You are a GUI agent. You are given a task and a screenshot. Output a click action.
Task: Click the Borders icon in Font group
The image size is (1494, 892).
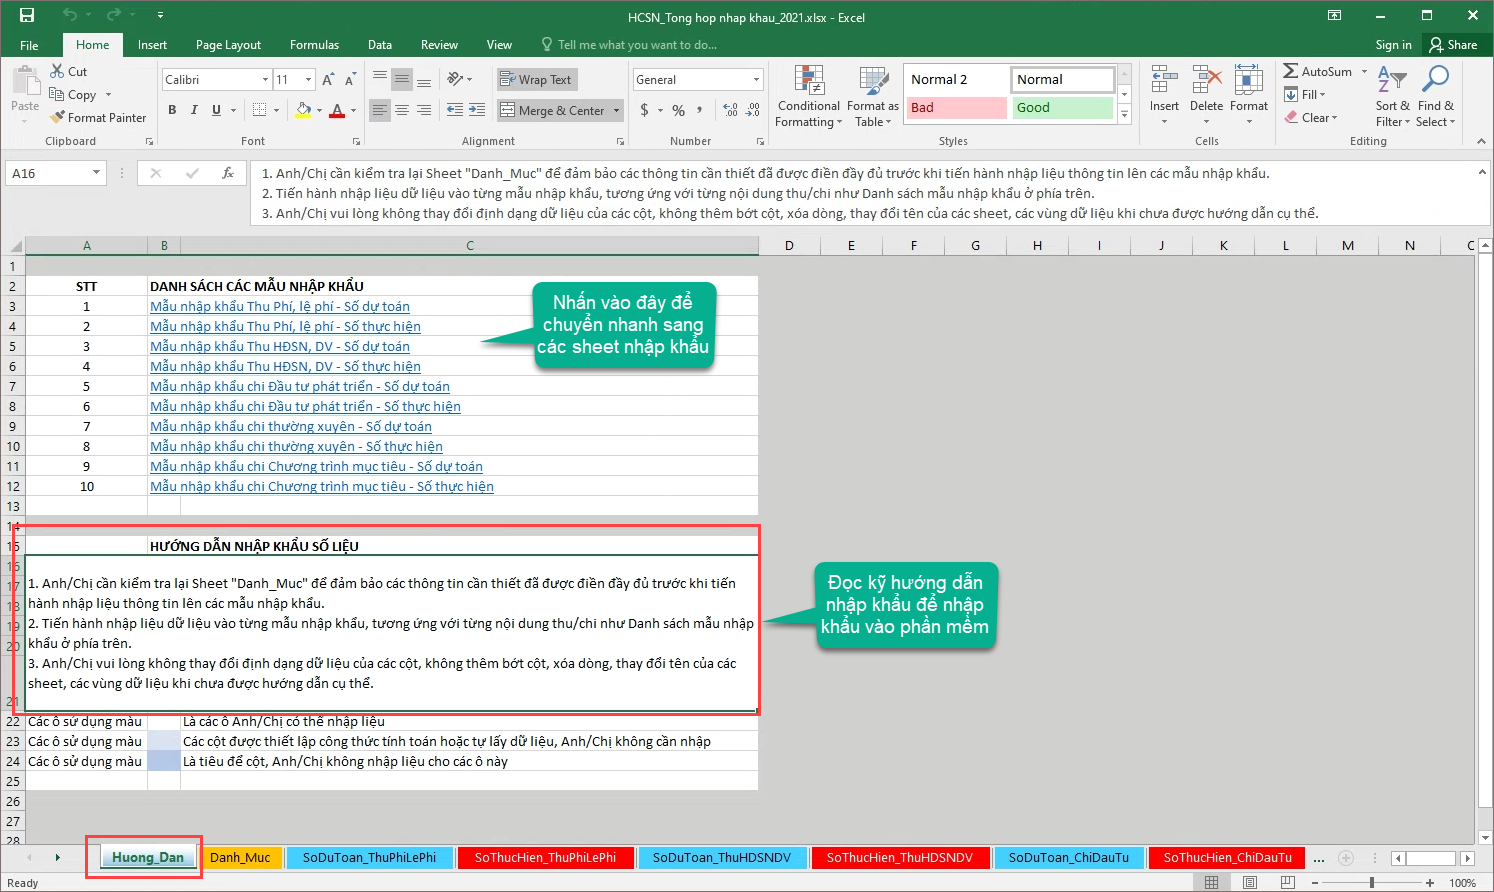pos(260,110)
